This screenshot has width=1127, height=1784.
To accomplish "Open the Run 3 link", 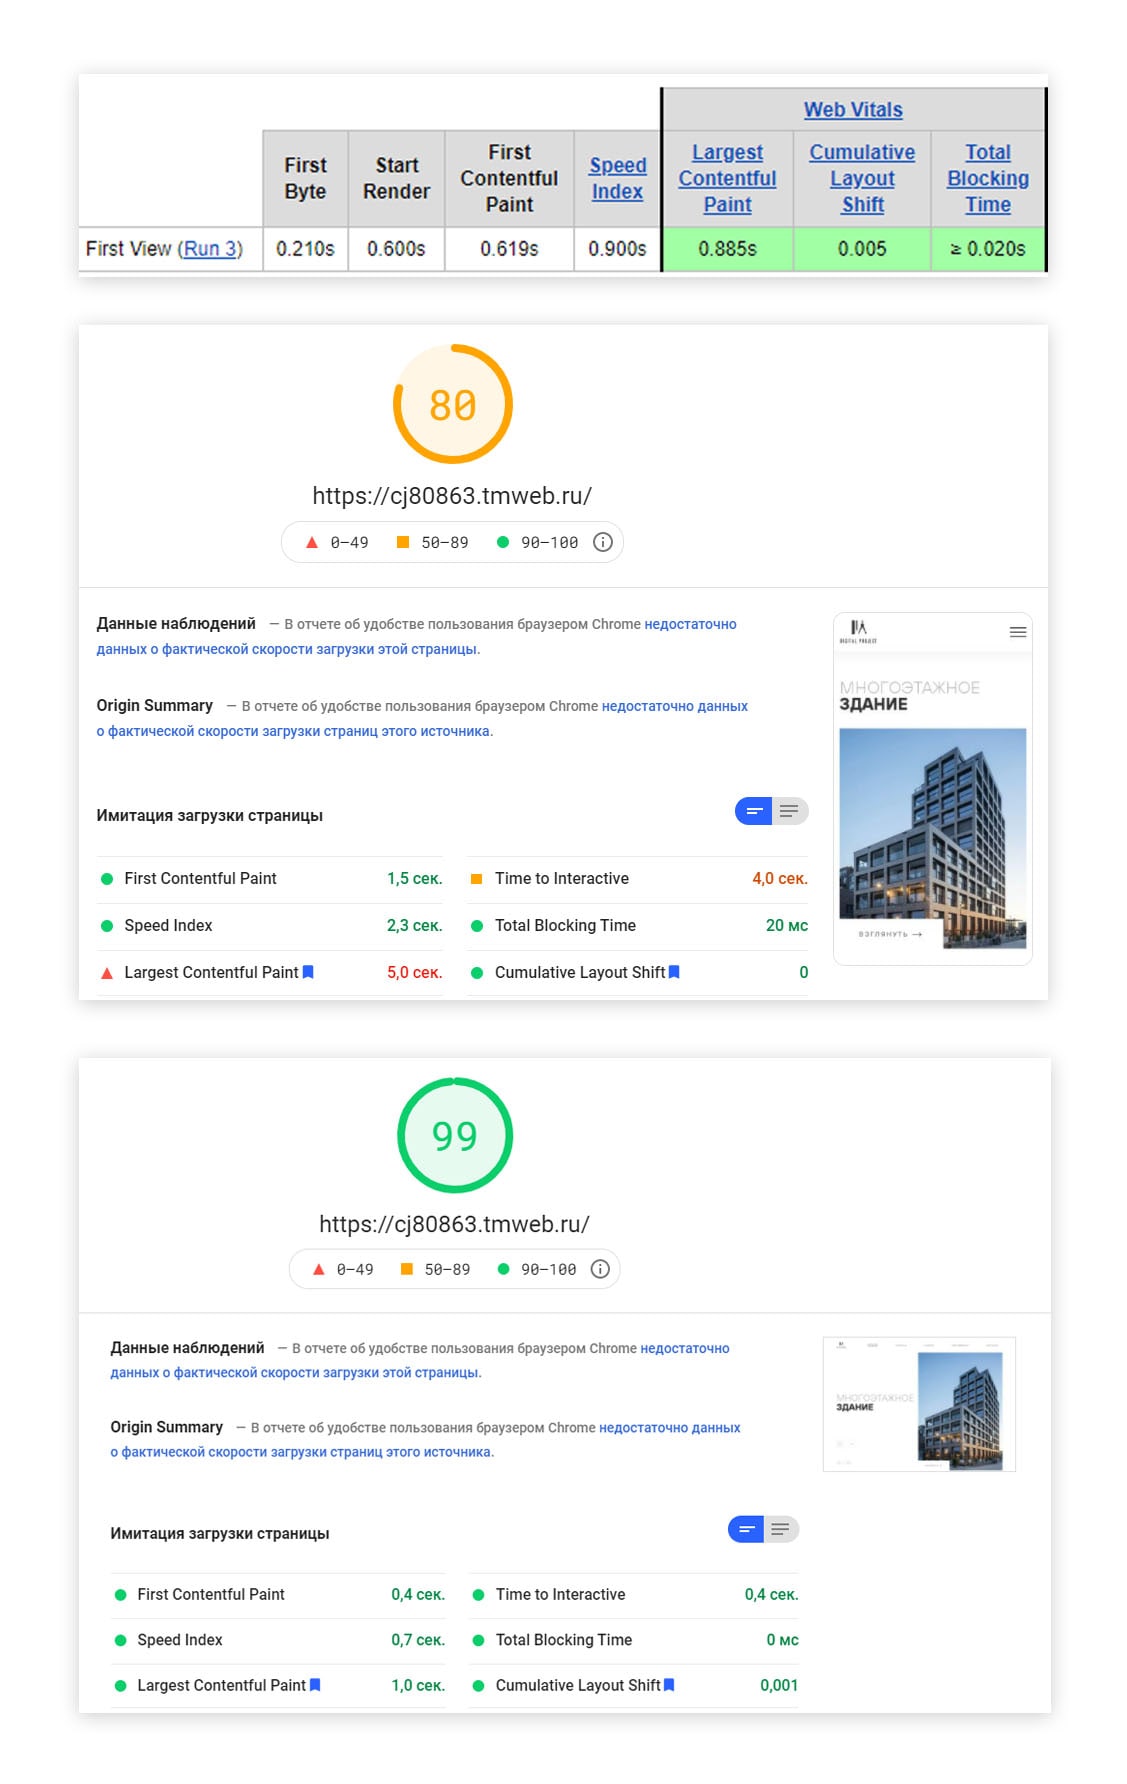I will point(210,249).
